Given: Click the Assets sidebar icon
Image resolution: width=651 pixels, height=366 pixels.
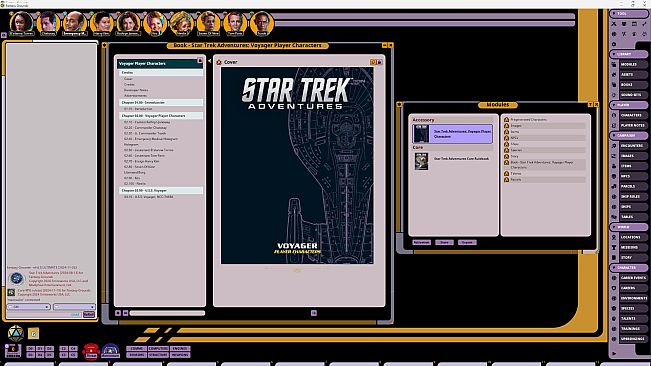Looking at the screenshot, I should pos(614,74).
